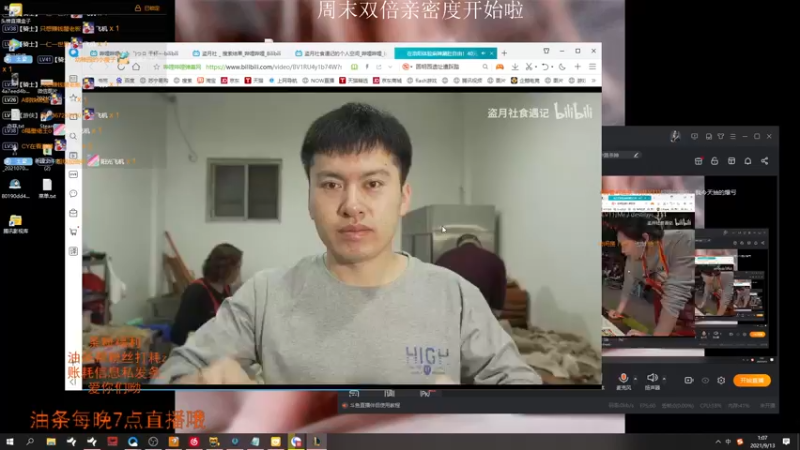Click the game controller icon in browser toolbar
This screenshot has width=800, height=450.
(499, 67)
